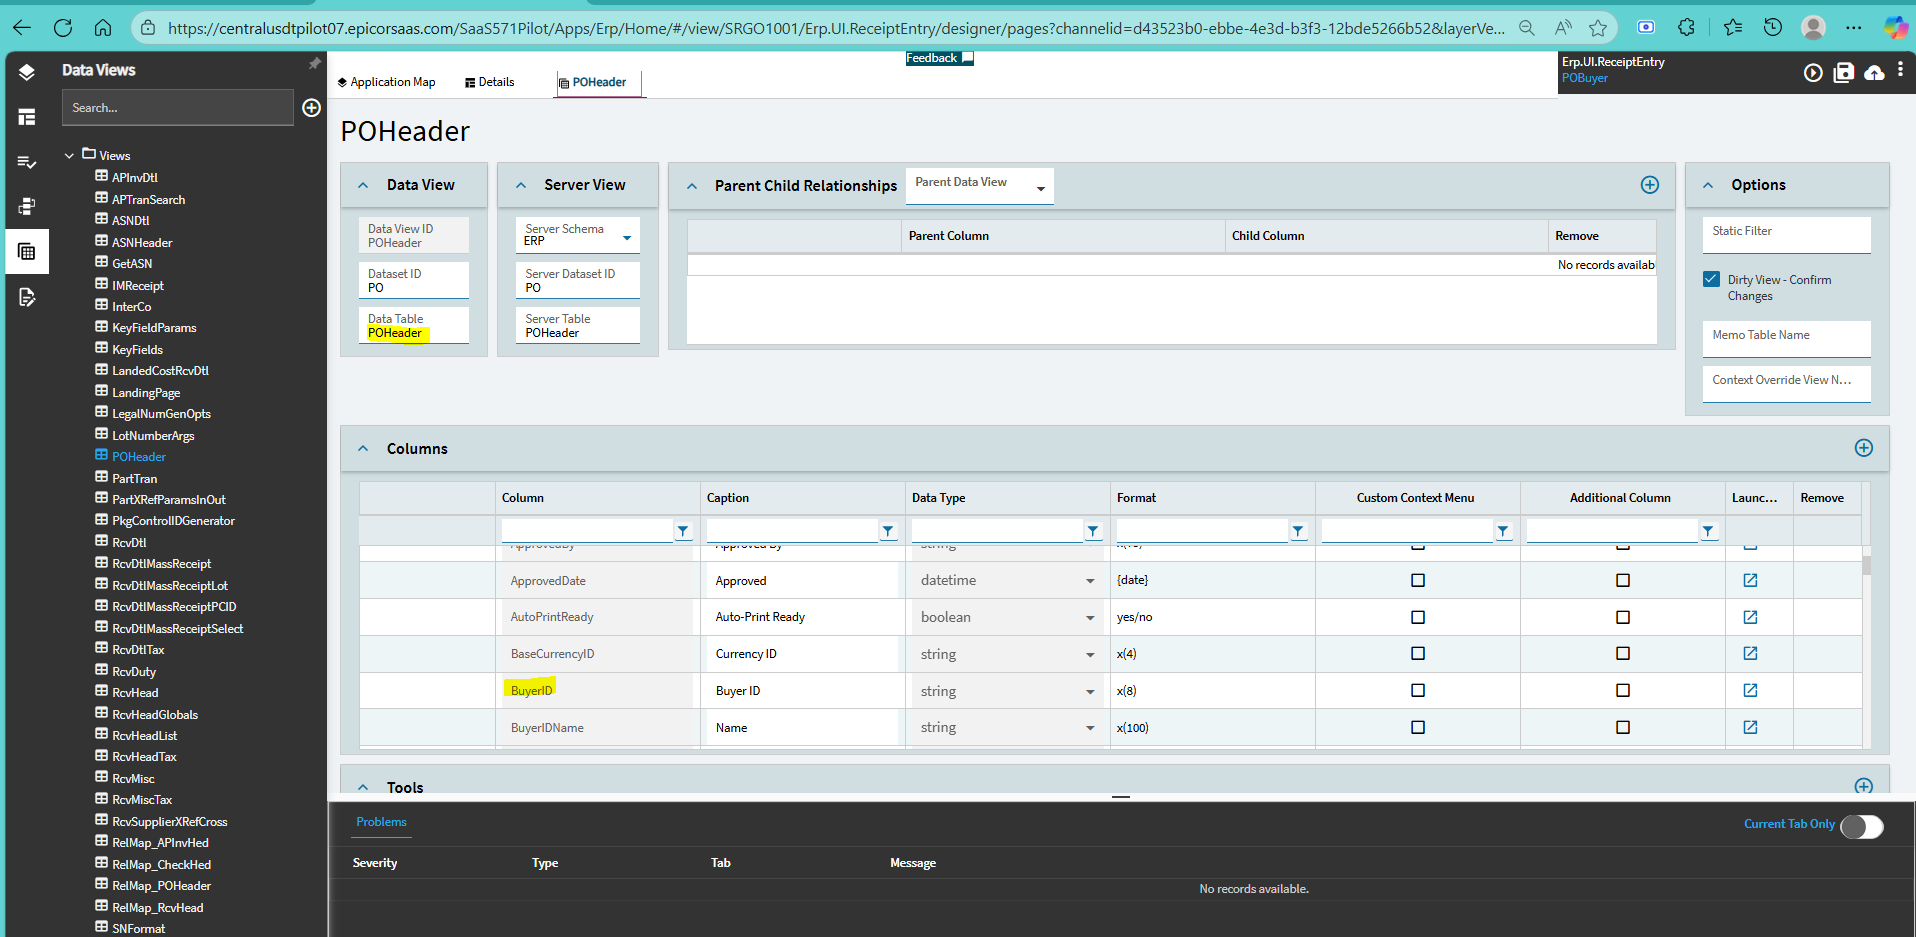Screen dimensions: 1916x937
Task: Pin the Data Views panel
Action: pyautogui.click(x=314, y=64)
